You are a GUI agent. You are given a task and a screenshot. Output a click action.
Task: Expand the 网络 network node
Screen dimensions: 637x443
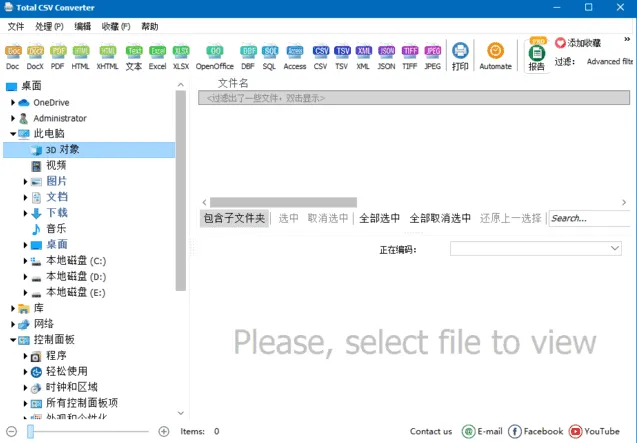coord(13,324)
